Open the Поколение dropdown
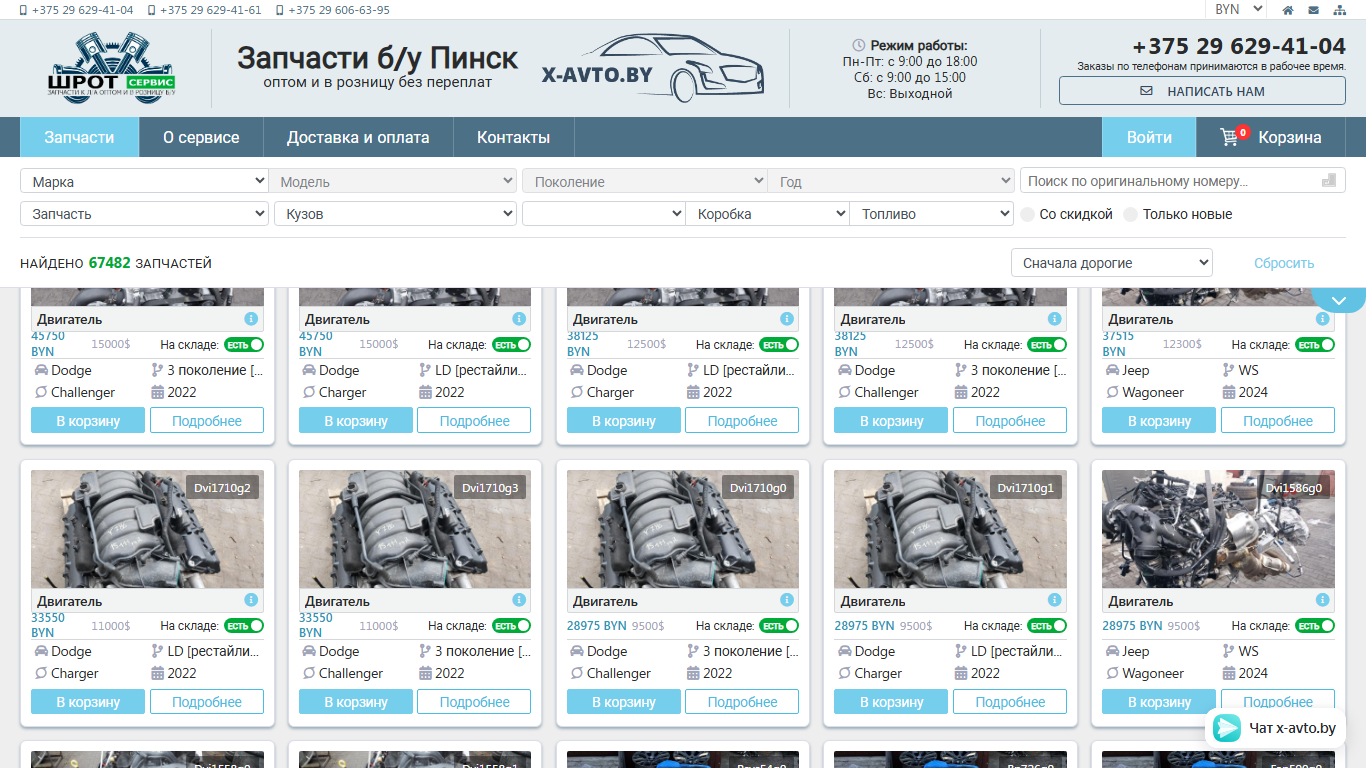The image size is (1366, 768). tap(645, 182)
